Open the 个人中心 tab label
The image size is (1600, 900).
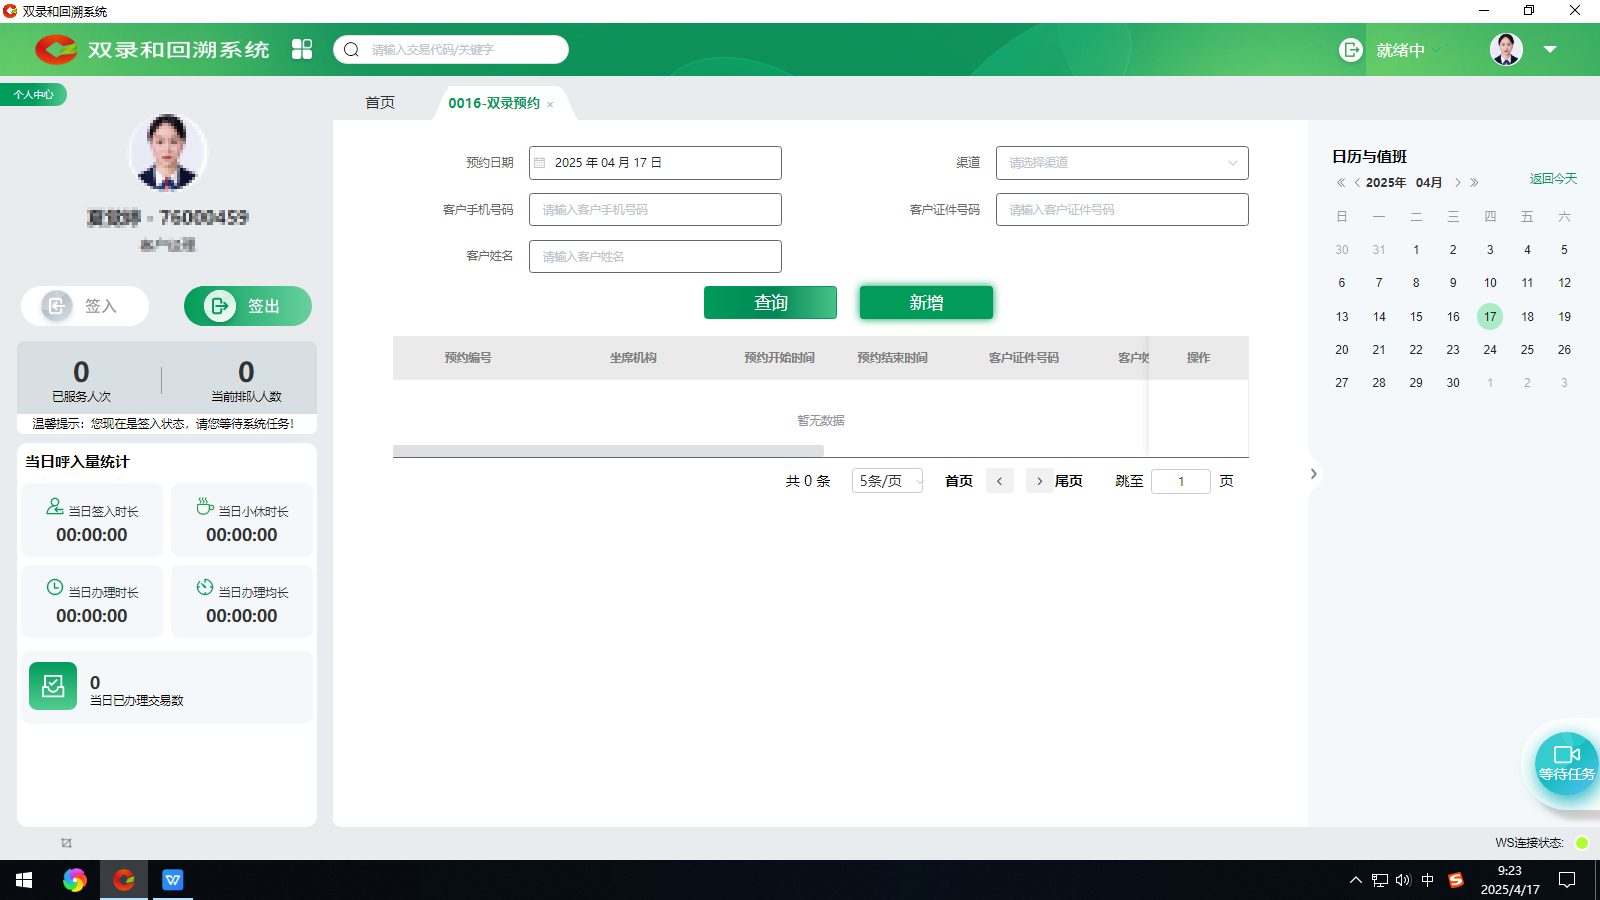(34, 95)
